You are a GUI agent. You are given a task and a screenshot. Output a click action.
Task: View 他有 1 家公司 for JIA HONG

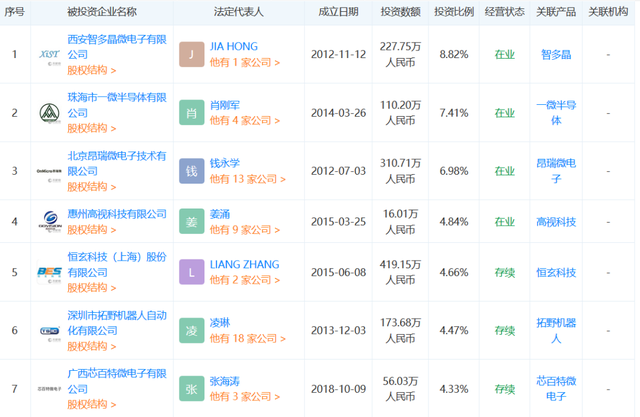[x=245, y=62]
